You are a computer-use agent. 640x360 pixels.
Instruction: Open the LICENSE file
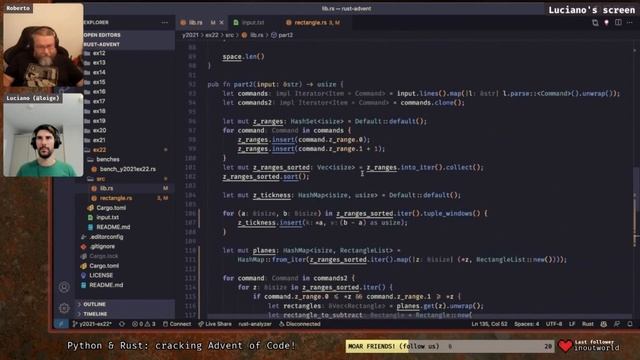pyautogui.click(x=100, y=276)
